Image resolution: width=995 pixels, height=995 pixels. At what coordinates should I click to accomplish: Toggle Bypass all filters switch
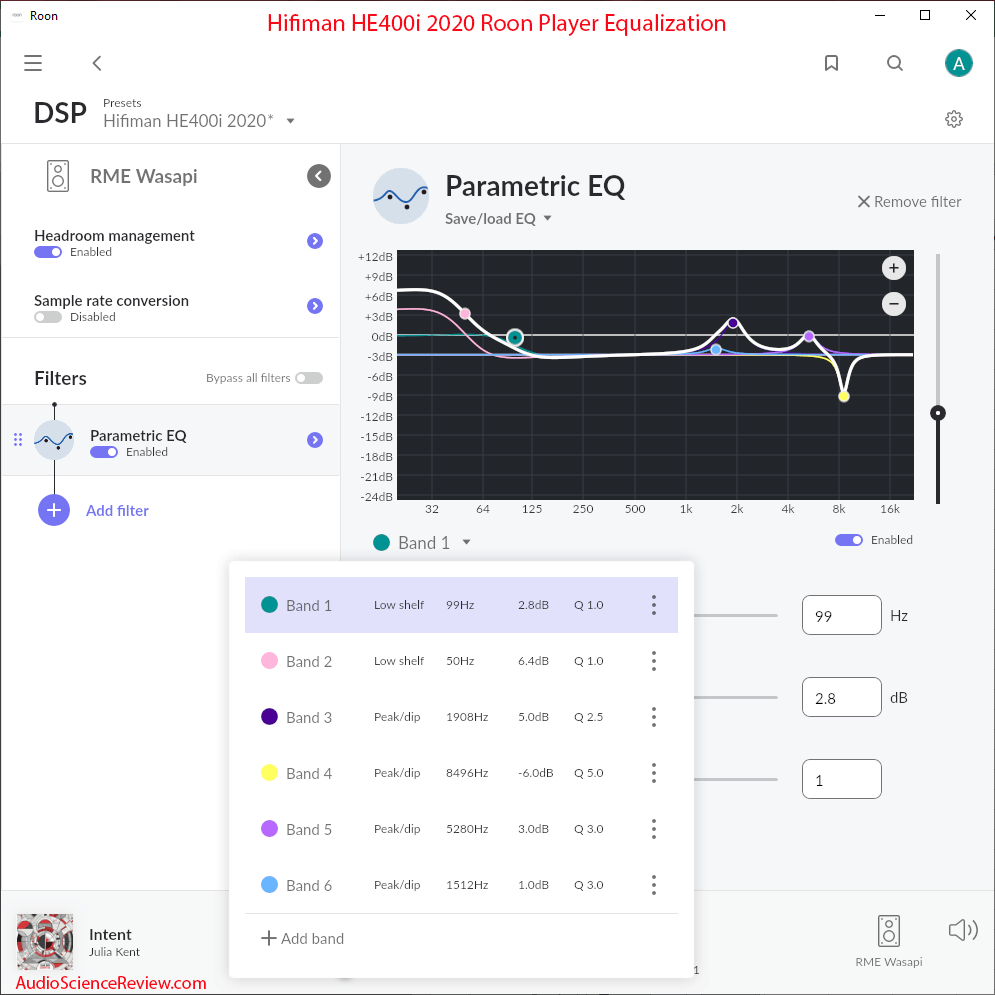pyautogui.click(x=309, y=378)
